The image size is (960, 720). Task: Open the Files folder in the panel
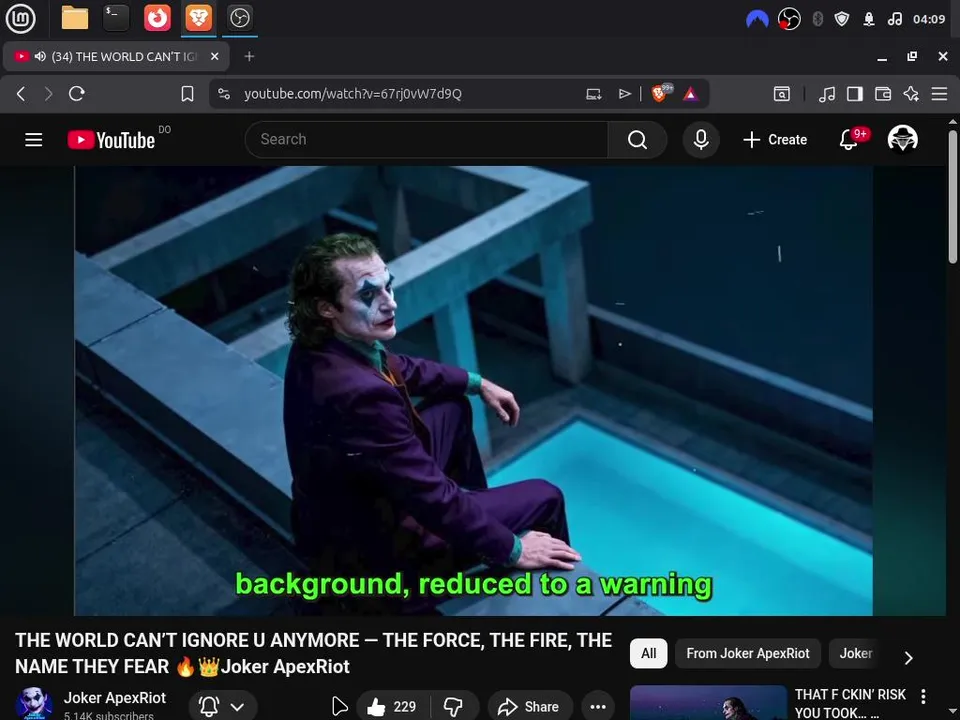pyautogui.click(x=75, y=18)
